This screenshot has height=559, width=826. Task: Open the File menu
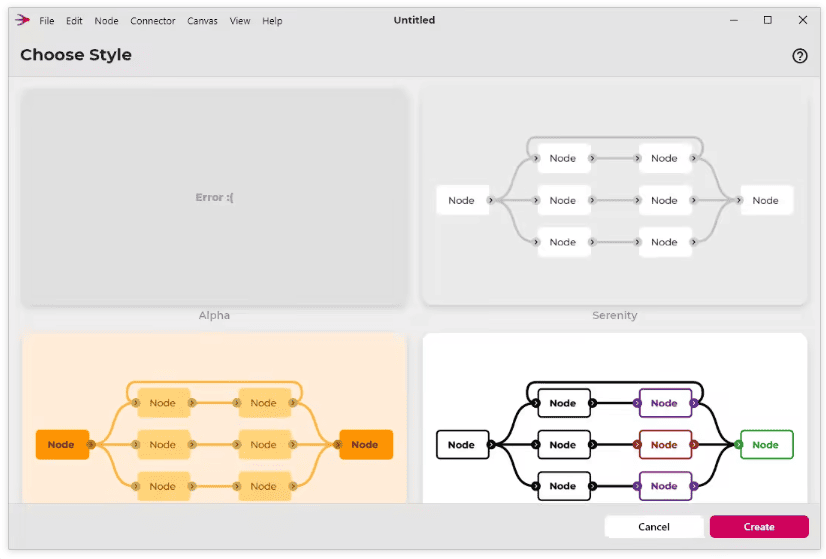46,21
